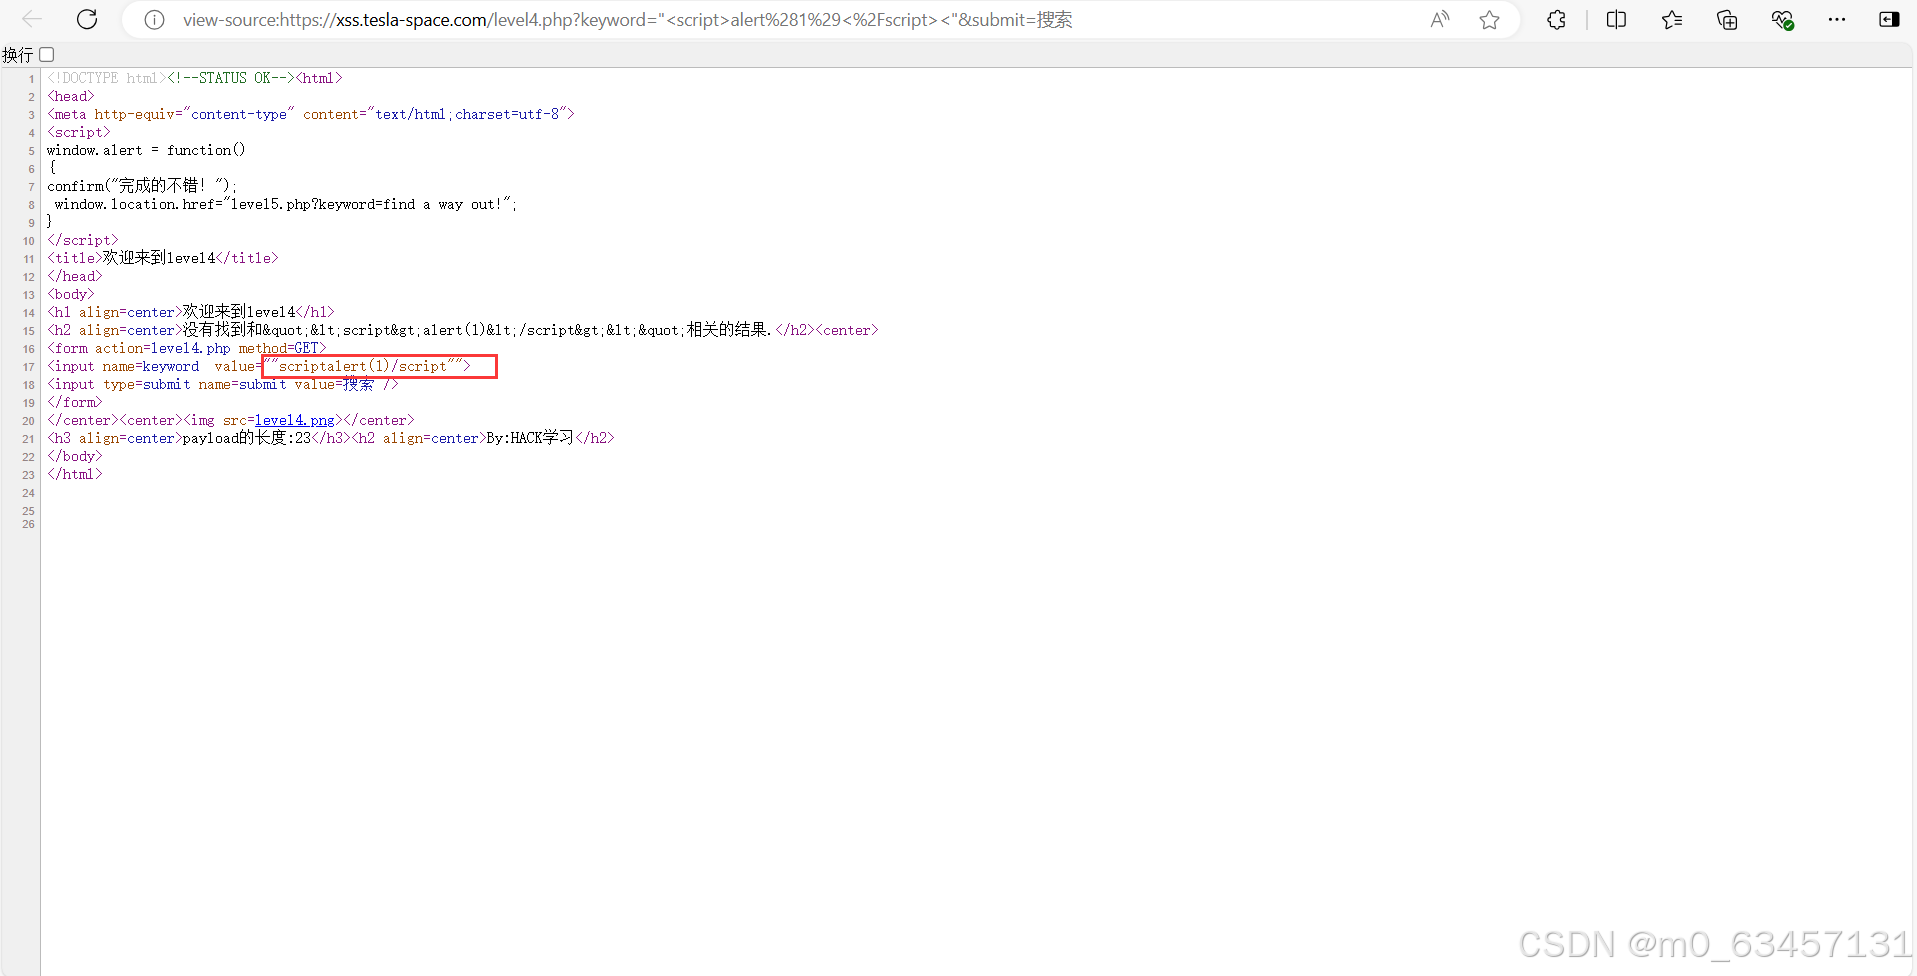
Task: Click the STATUS OK comment on line 1
Action: 231,78
